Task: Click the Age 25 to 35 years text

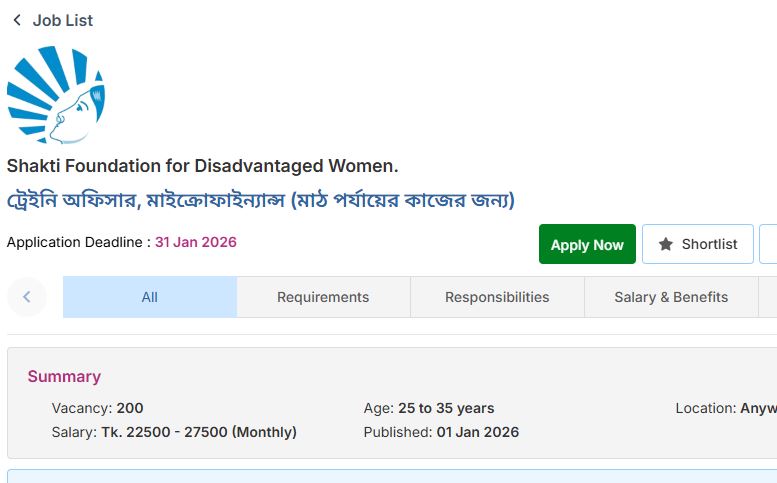Action: 429,408
